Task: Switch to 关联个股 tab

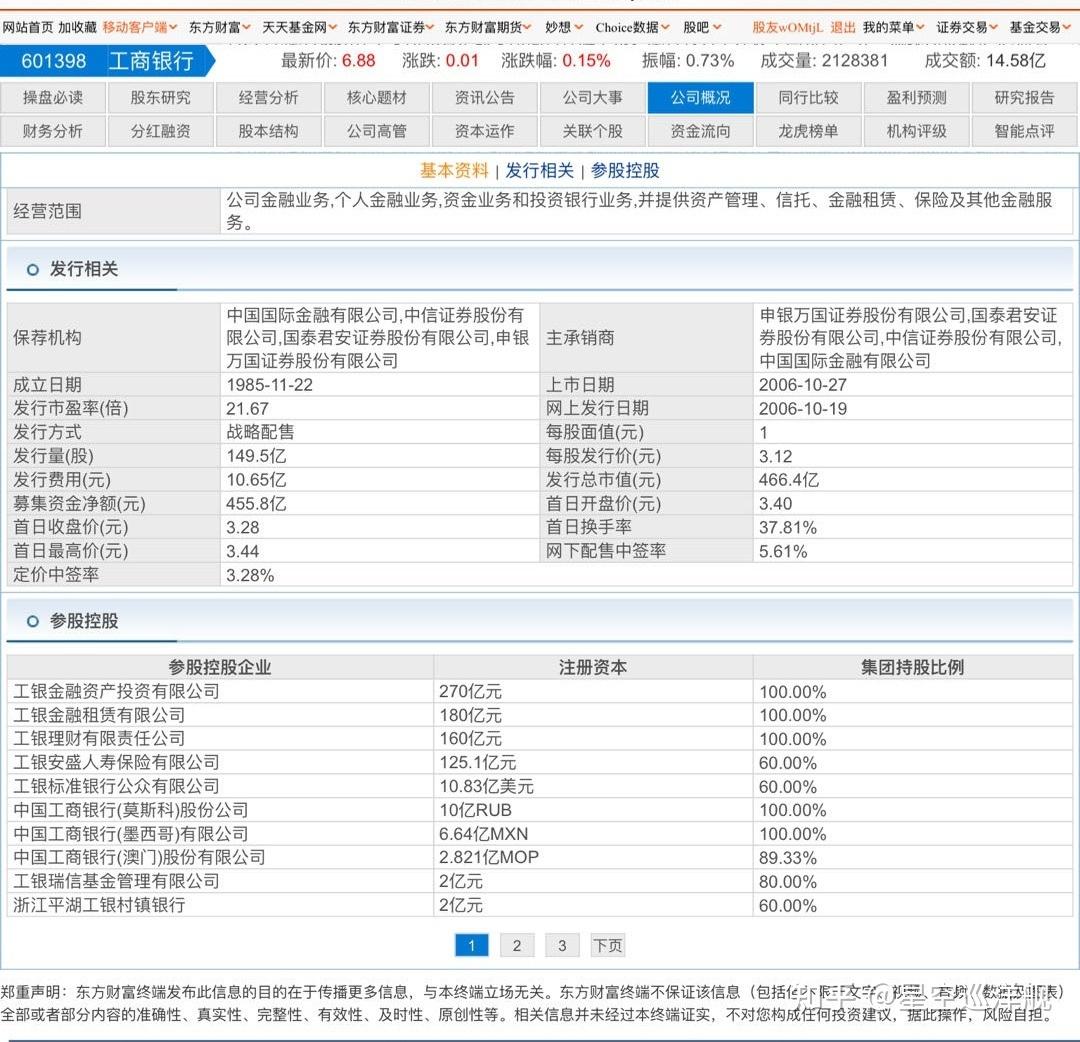Action: tap(592, 131)
